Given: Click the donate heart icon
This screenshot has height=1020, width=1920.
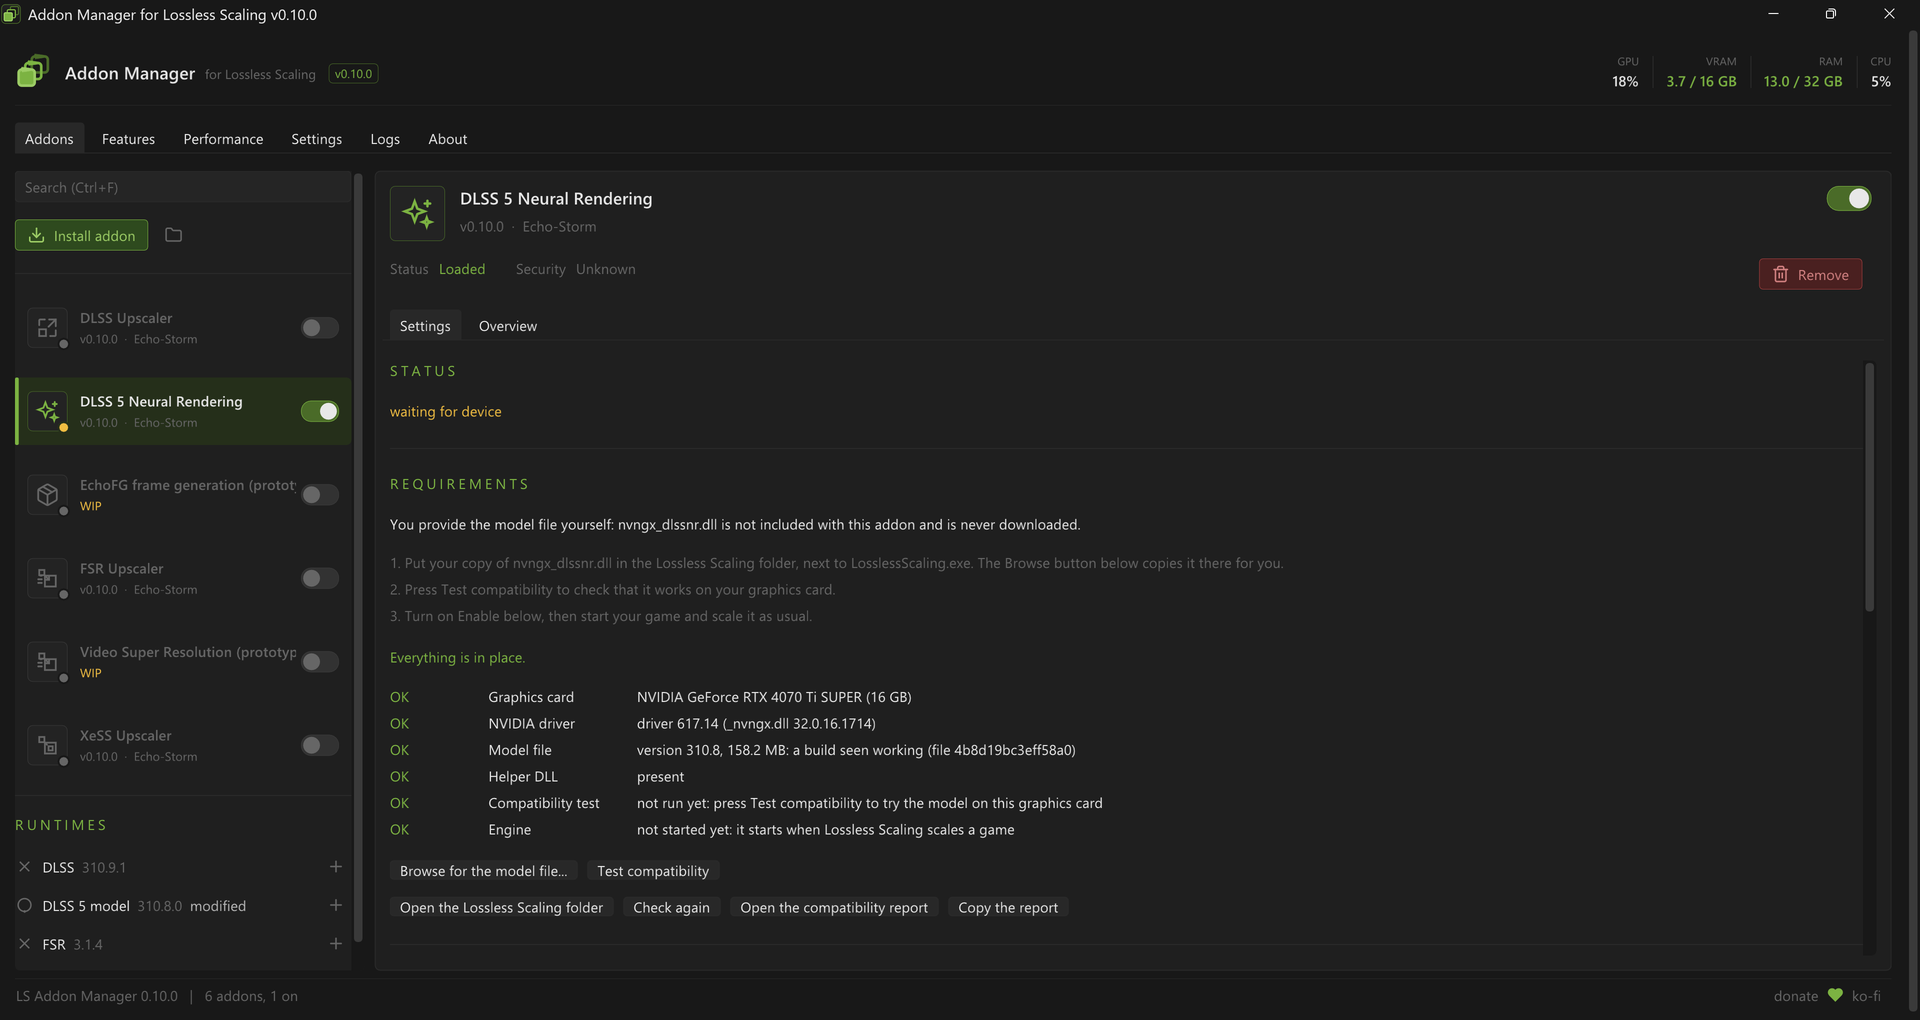Looking at the screenshot, I should (1835, 995).
